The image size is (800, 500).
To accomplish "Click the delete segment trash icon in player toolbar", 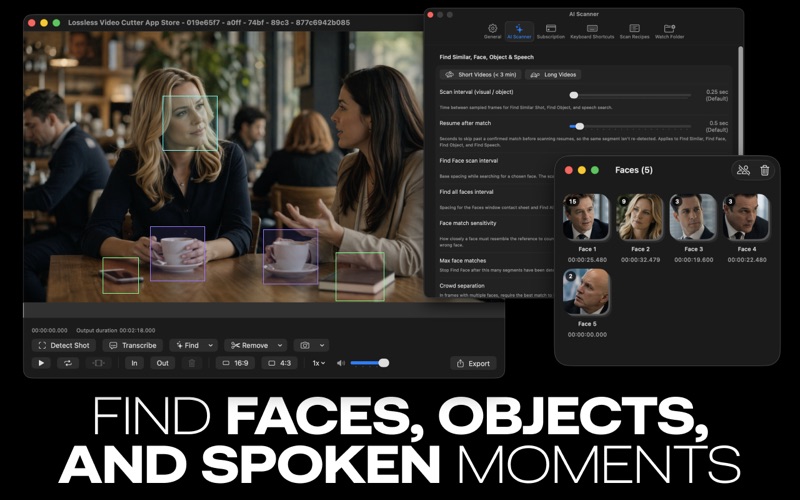I will [x=192, y=363].
